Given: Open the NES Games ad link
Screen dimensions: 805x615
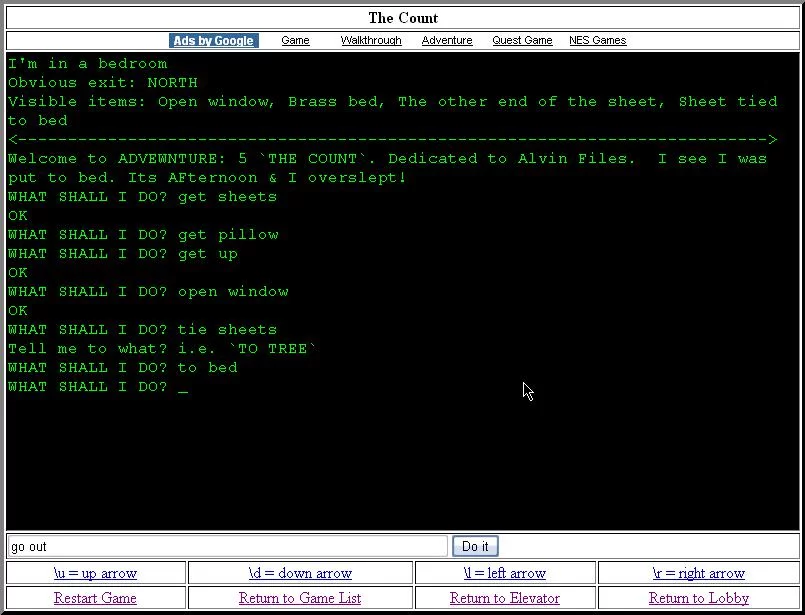Looking at the screenshot, I should point(598,41).
